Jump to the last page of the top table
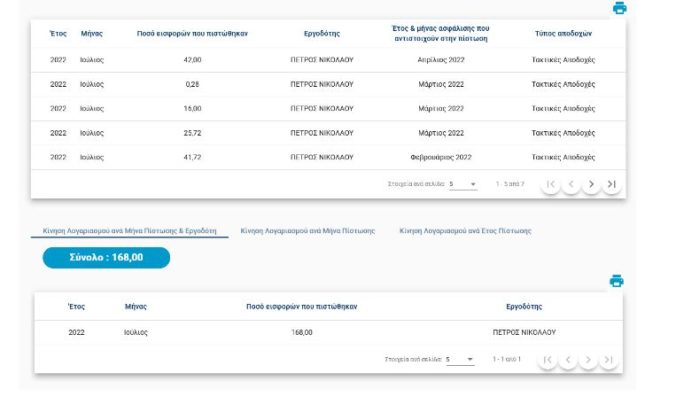Image resolution: width=676 pixels, height=412 pixels. point(611,184)
